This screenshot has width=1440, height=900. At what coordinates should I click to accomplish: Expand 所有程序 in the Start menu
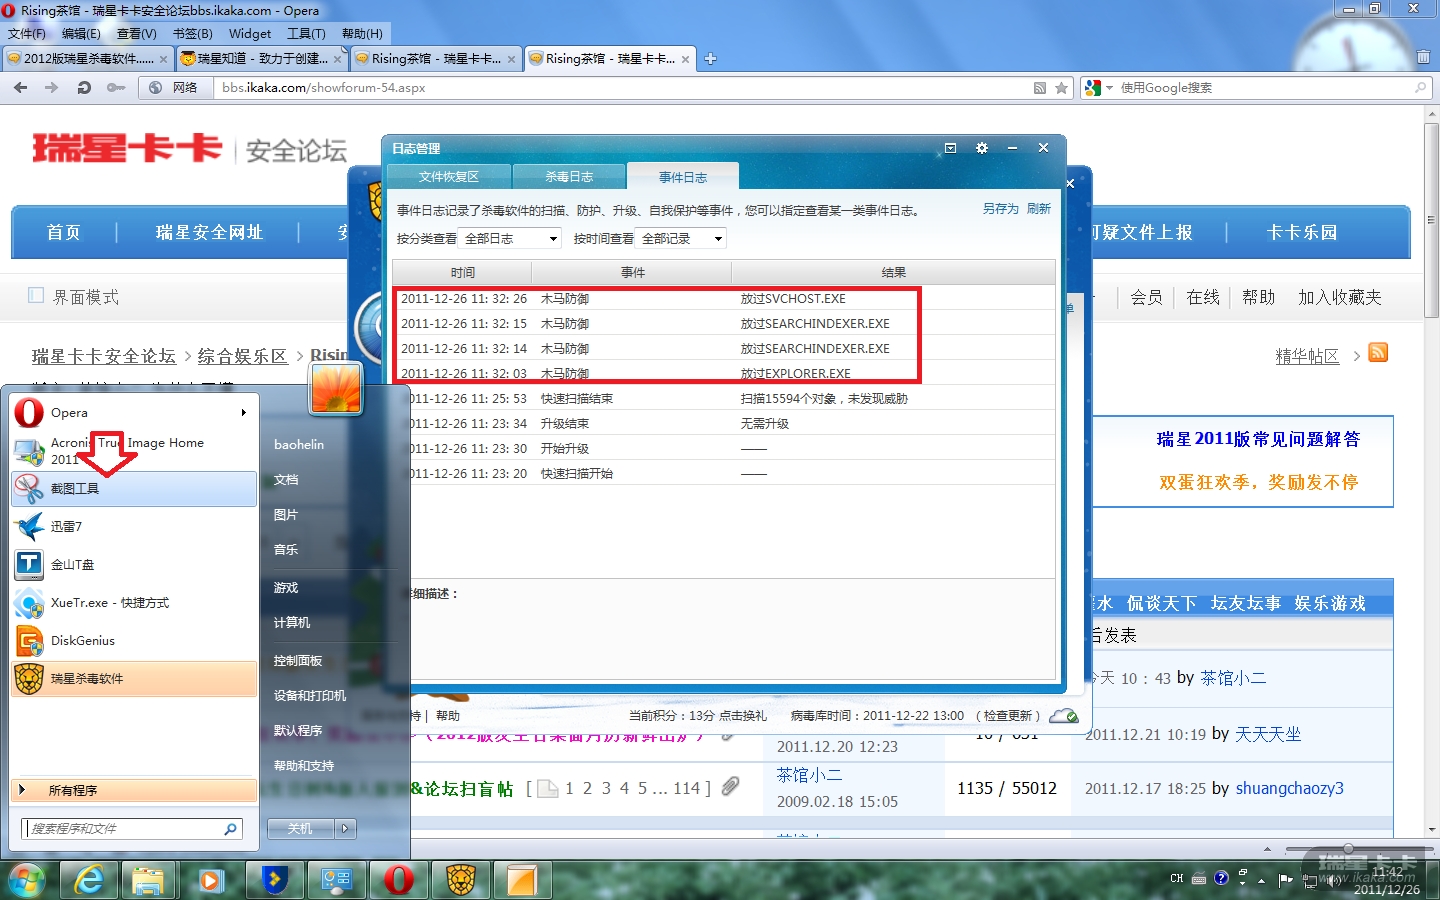[134, 791]
